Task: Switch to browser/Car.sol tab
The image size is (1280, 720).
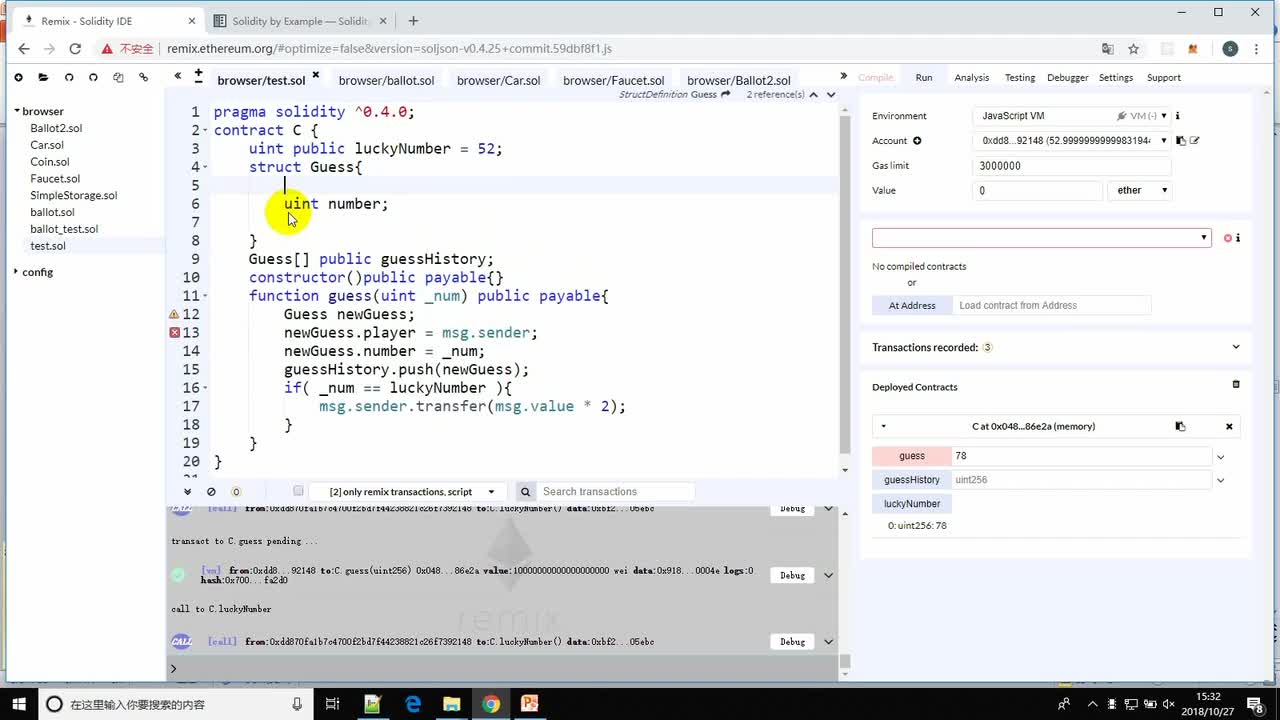Action: pos(498,80)
